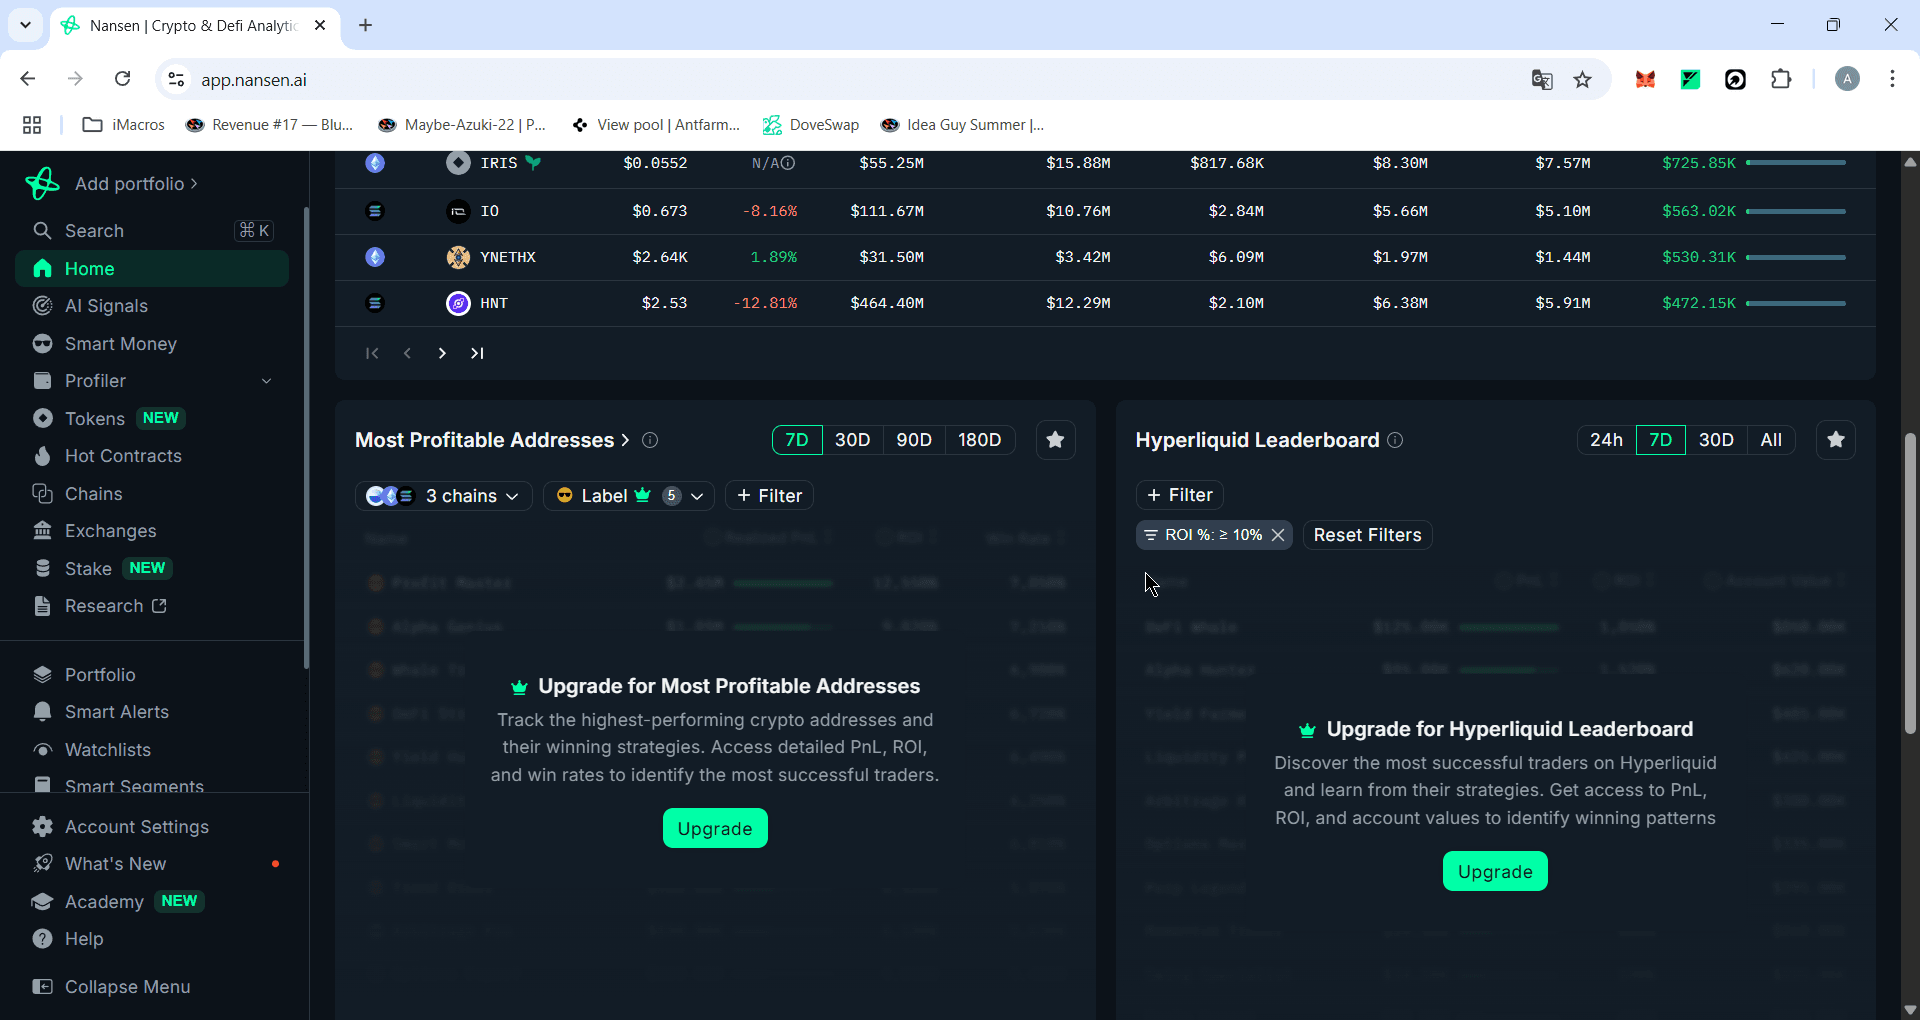This screenshot has width=1920, height=1020.
Task: Open the Tokens section
Action: [152, 418]
